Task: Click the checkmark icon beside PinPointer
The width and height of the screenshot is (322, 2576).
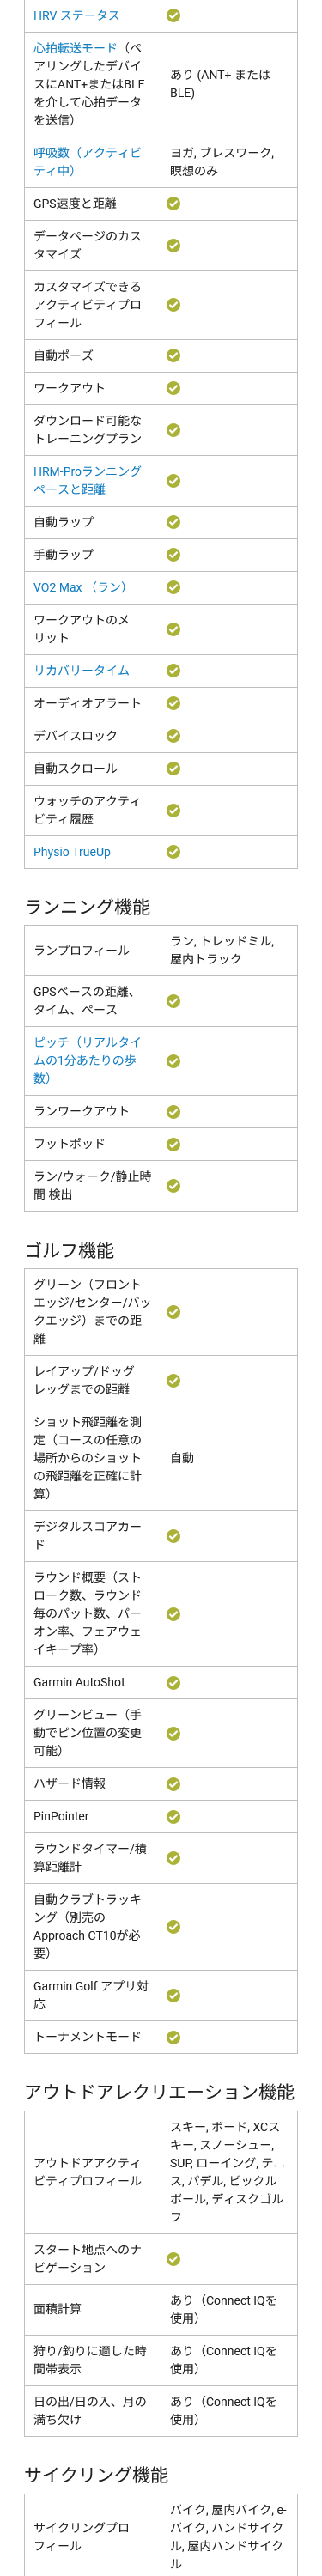Action: [x=173, y=1817]
